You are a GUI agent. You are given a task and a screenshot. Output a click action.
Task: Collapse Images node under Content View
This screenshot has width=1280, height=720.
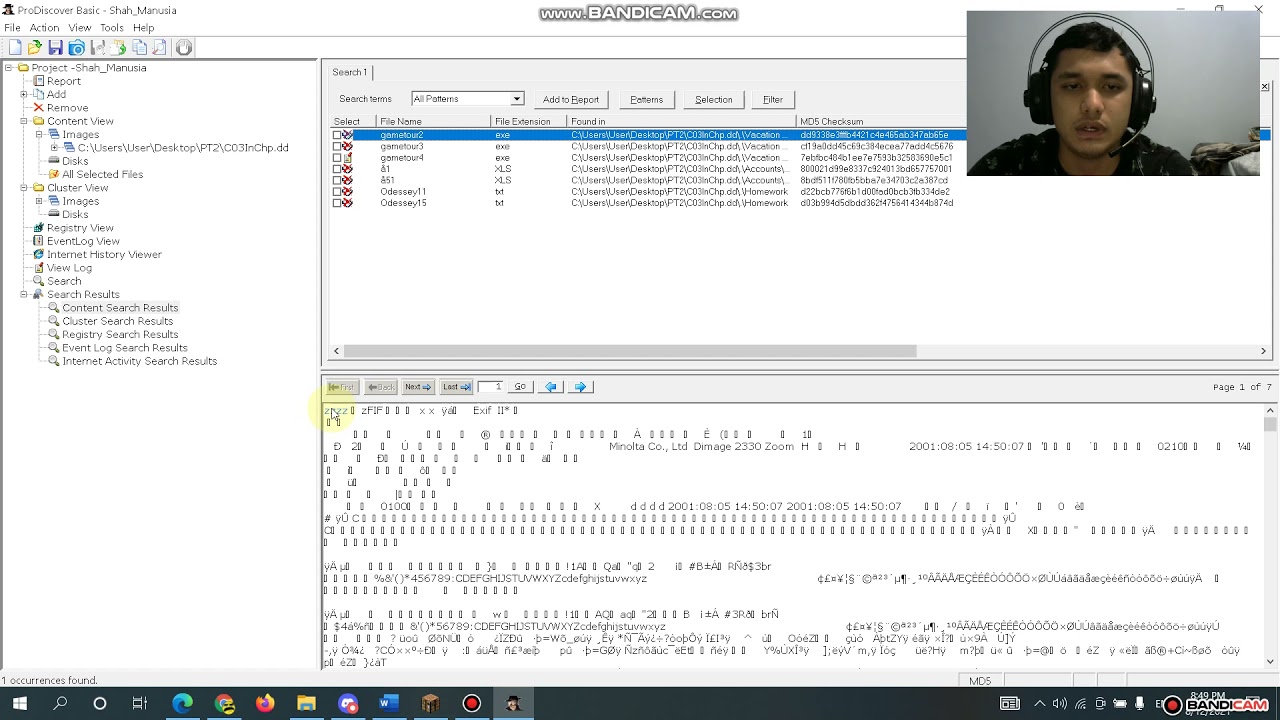(39, 134)
